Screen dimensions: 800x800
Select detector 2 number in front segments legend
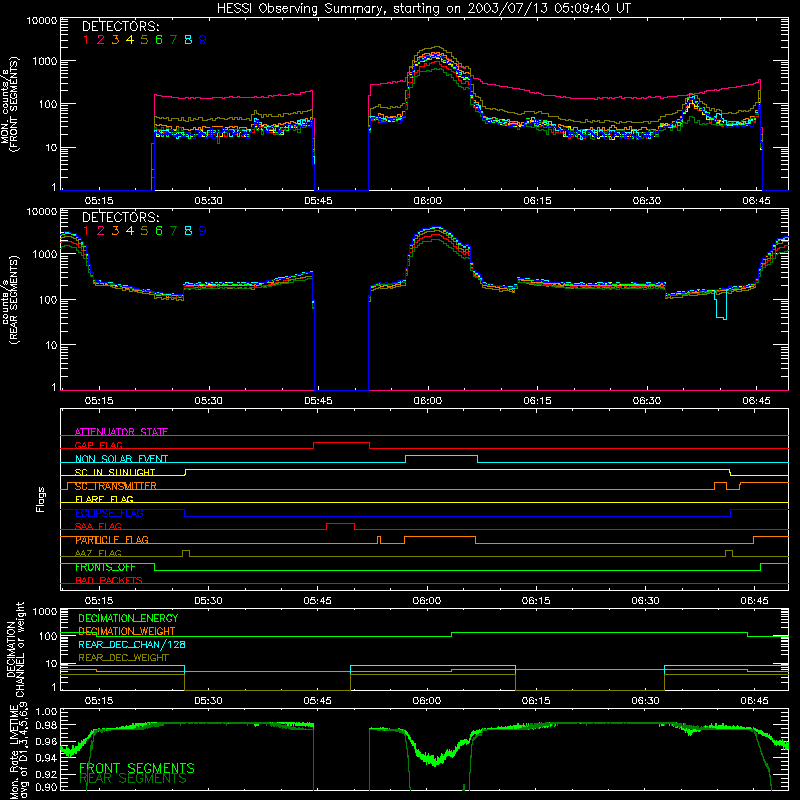pyautogui.click(x=101, y=40)
